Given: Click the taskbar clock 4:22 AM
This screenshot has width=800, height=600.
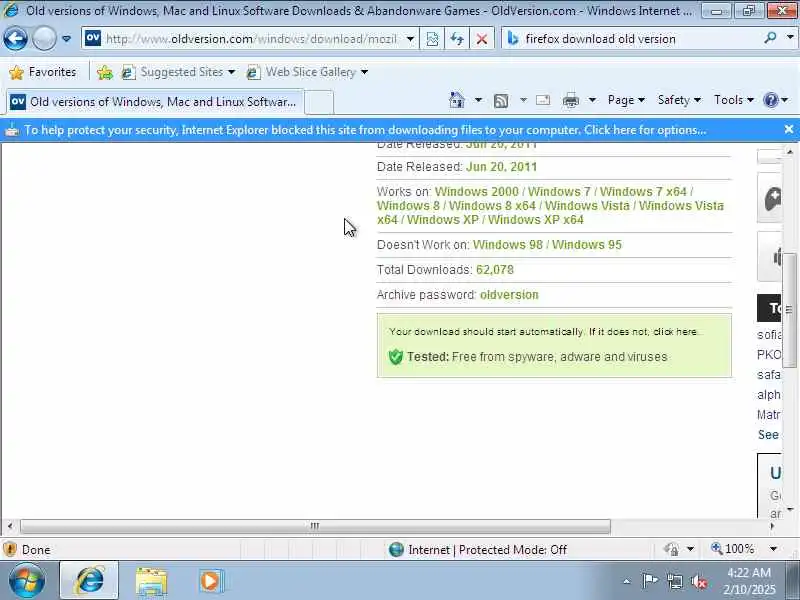Looking at the screenshot, I should 749,572.
